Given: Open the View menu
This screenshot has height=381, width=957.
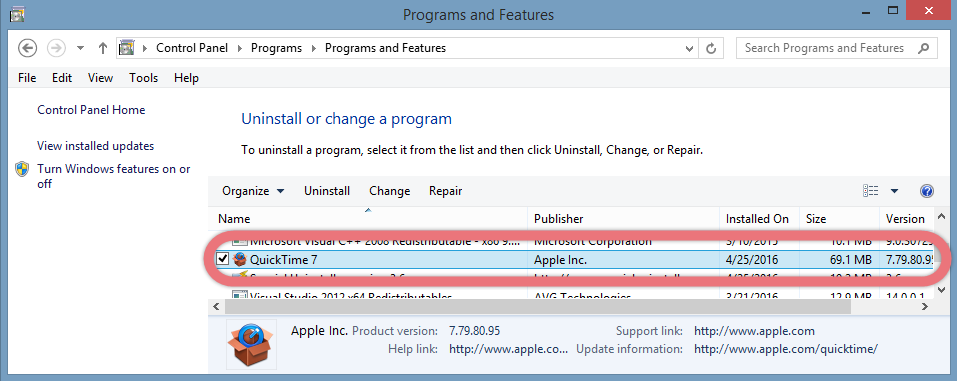Looking at the screenshot, I should pyautogui.click(x=100, y=78).
